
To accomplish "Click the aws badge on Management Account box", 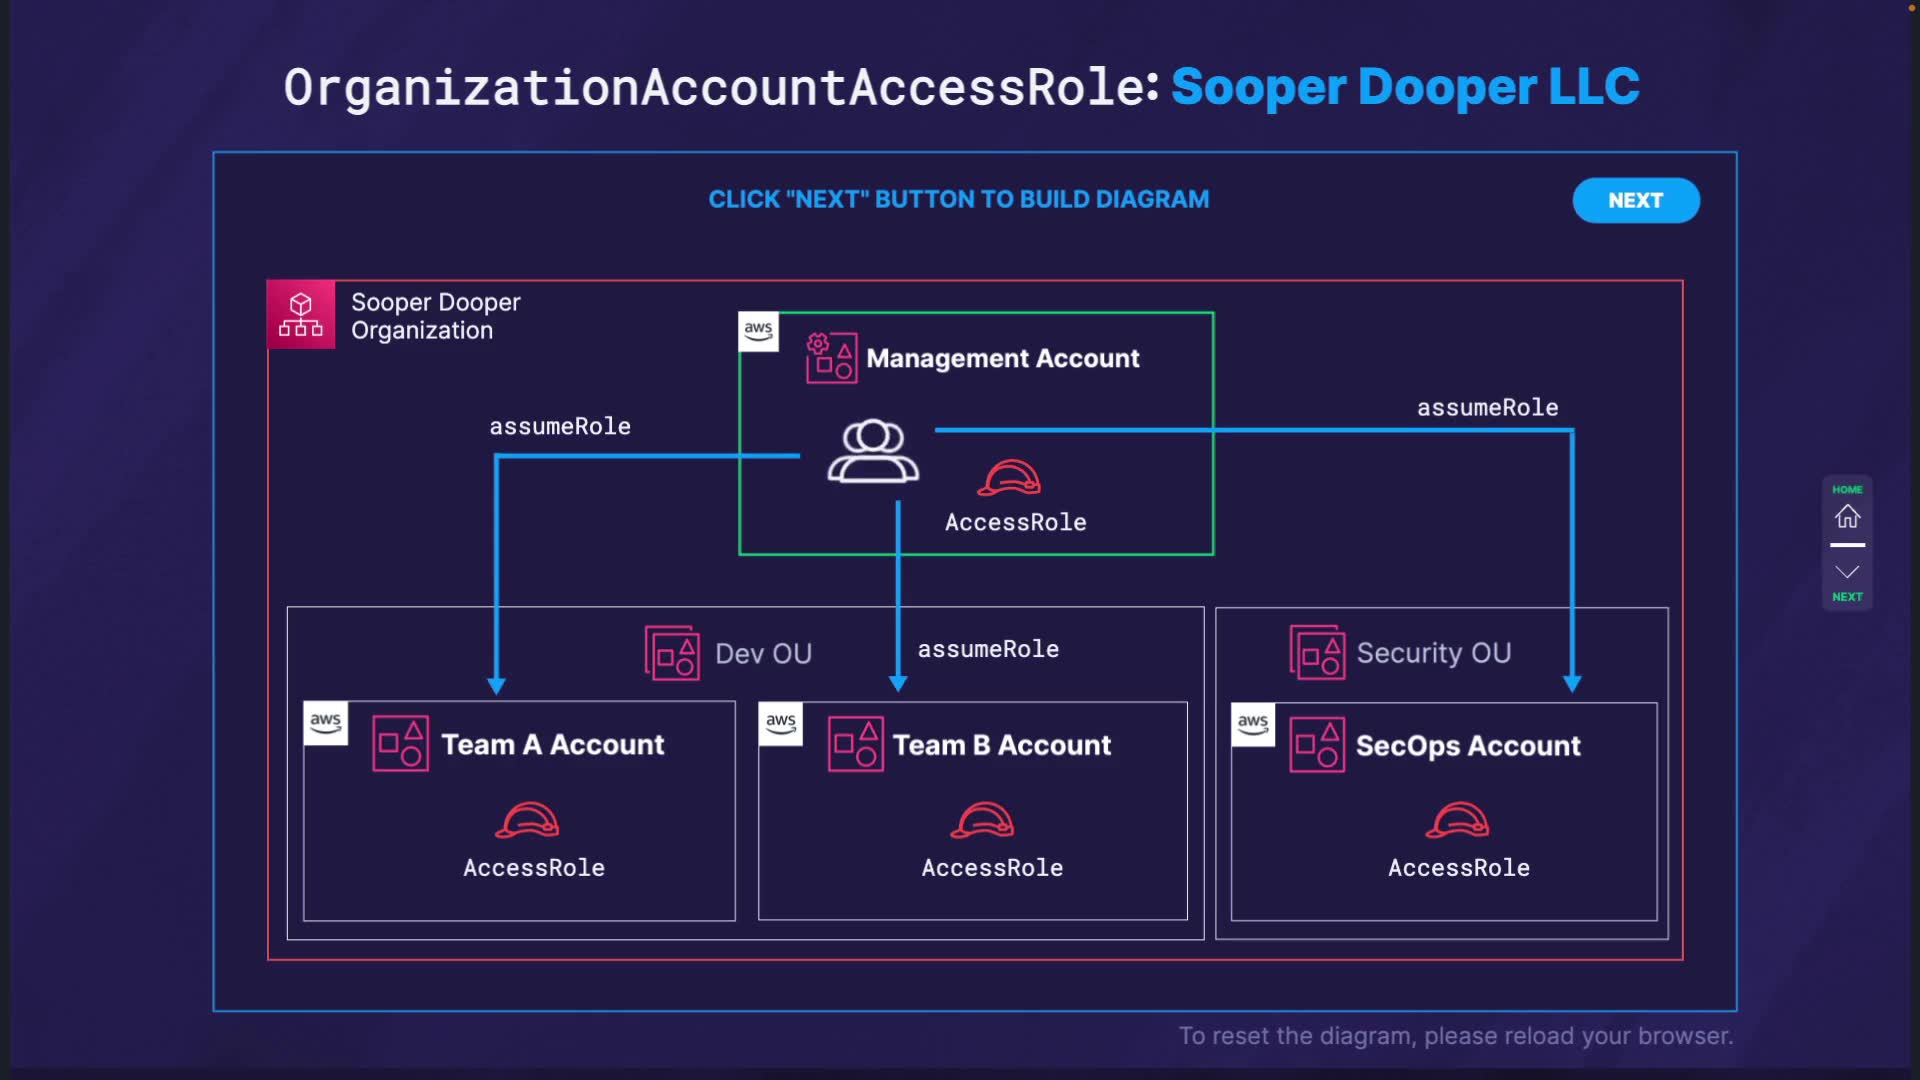I will (x=758, y=331).
